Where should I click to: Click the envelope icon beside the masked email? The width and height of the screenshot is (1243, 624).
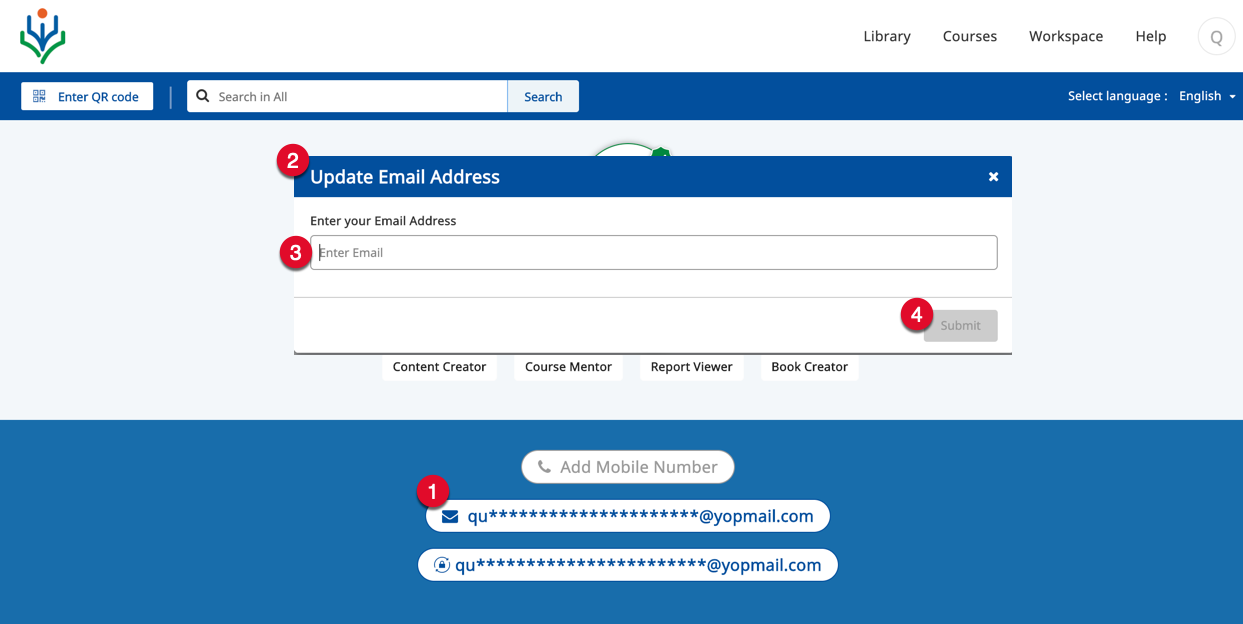click(x=450, y=517)
